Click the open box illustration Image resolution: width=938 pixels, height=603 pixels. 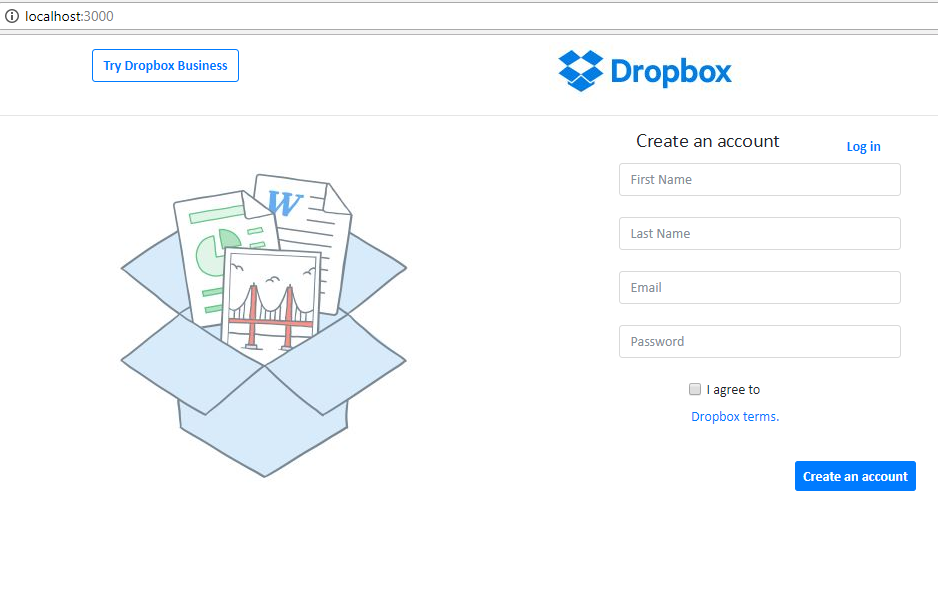tap(264, 325)
